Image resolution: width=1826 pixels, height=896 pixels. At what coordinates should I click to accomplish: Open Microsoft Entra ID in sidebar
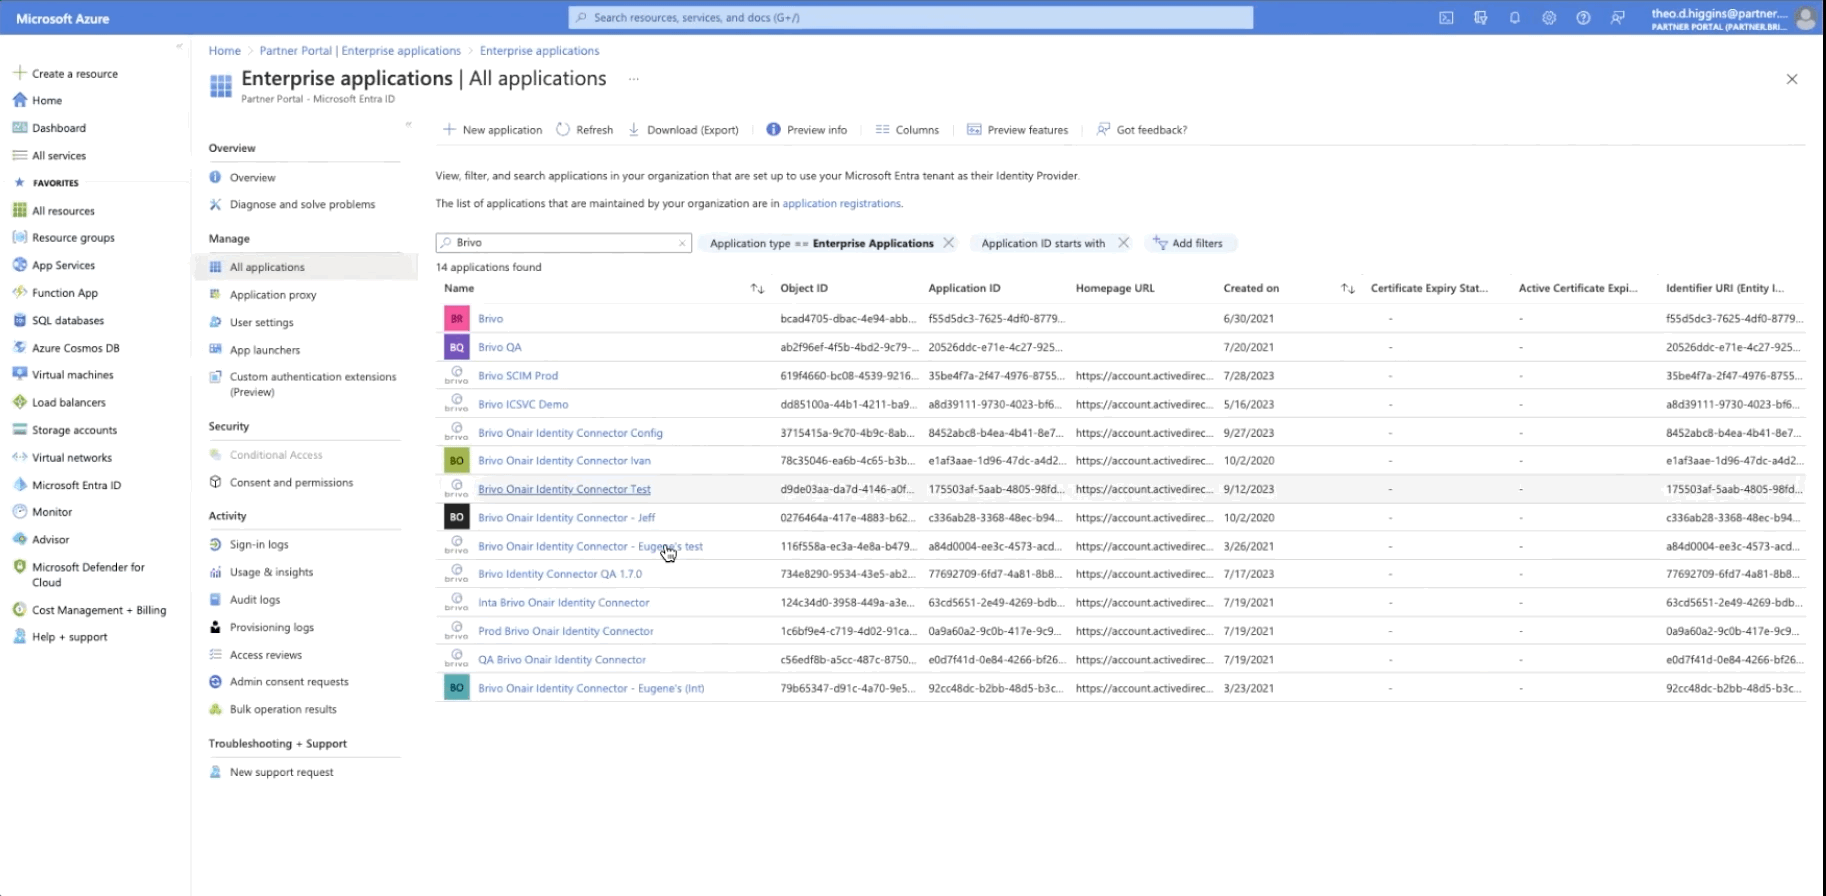(x=76, y=485)
